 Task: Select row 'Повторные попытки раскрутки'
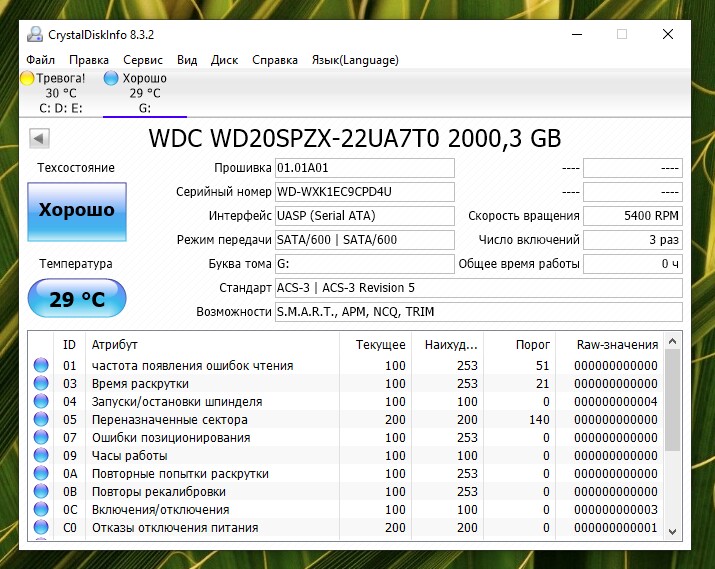(x=347, y=473)
